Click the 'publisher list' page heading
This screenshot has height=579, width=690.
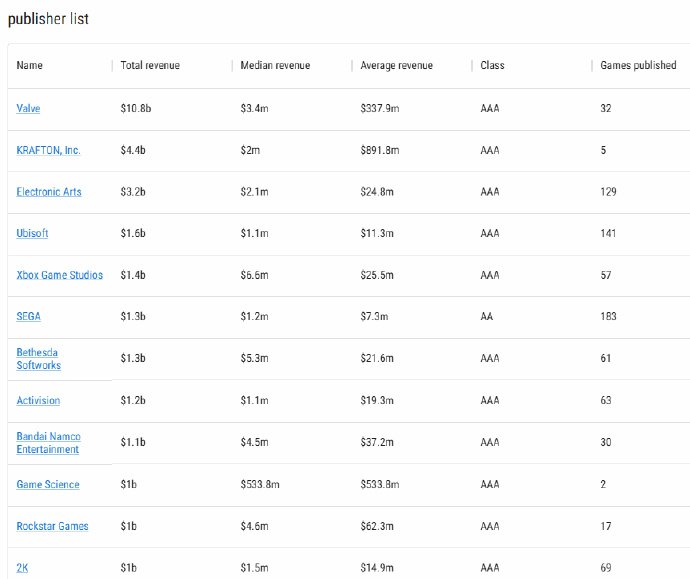click(x=48, y=19)
